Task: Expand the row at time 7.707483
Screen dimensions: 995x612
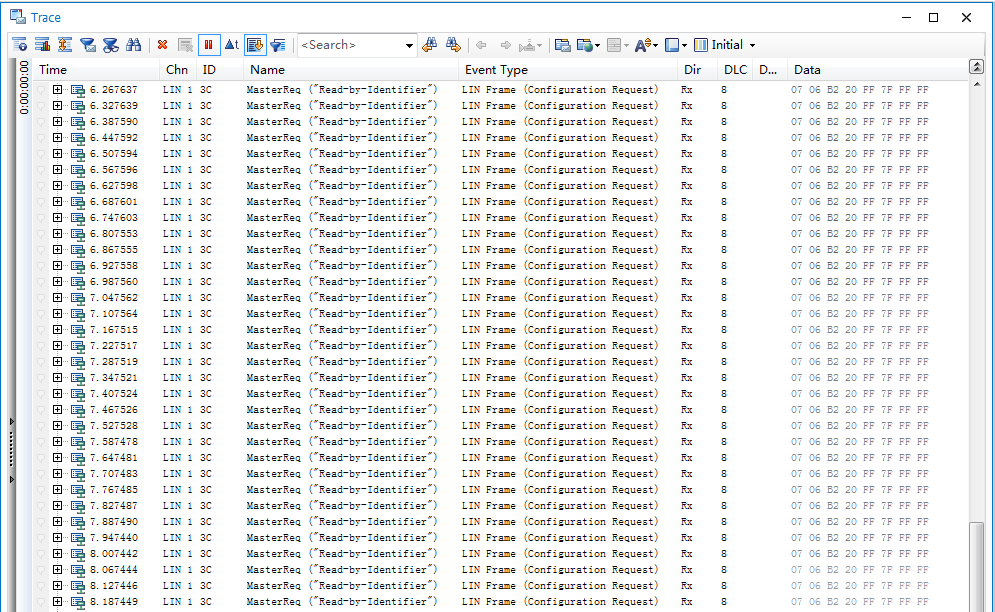Action: tap(57, 474)
